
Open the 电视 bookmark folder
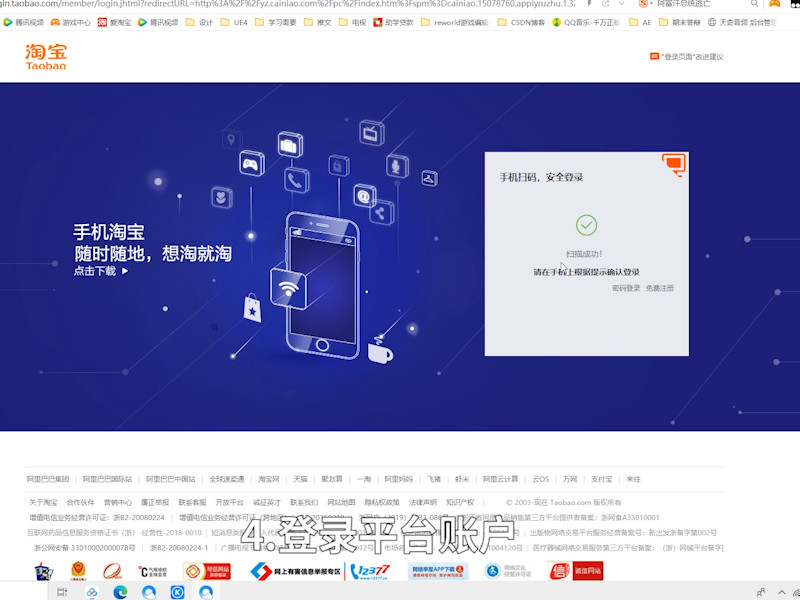point(353,22)
